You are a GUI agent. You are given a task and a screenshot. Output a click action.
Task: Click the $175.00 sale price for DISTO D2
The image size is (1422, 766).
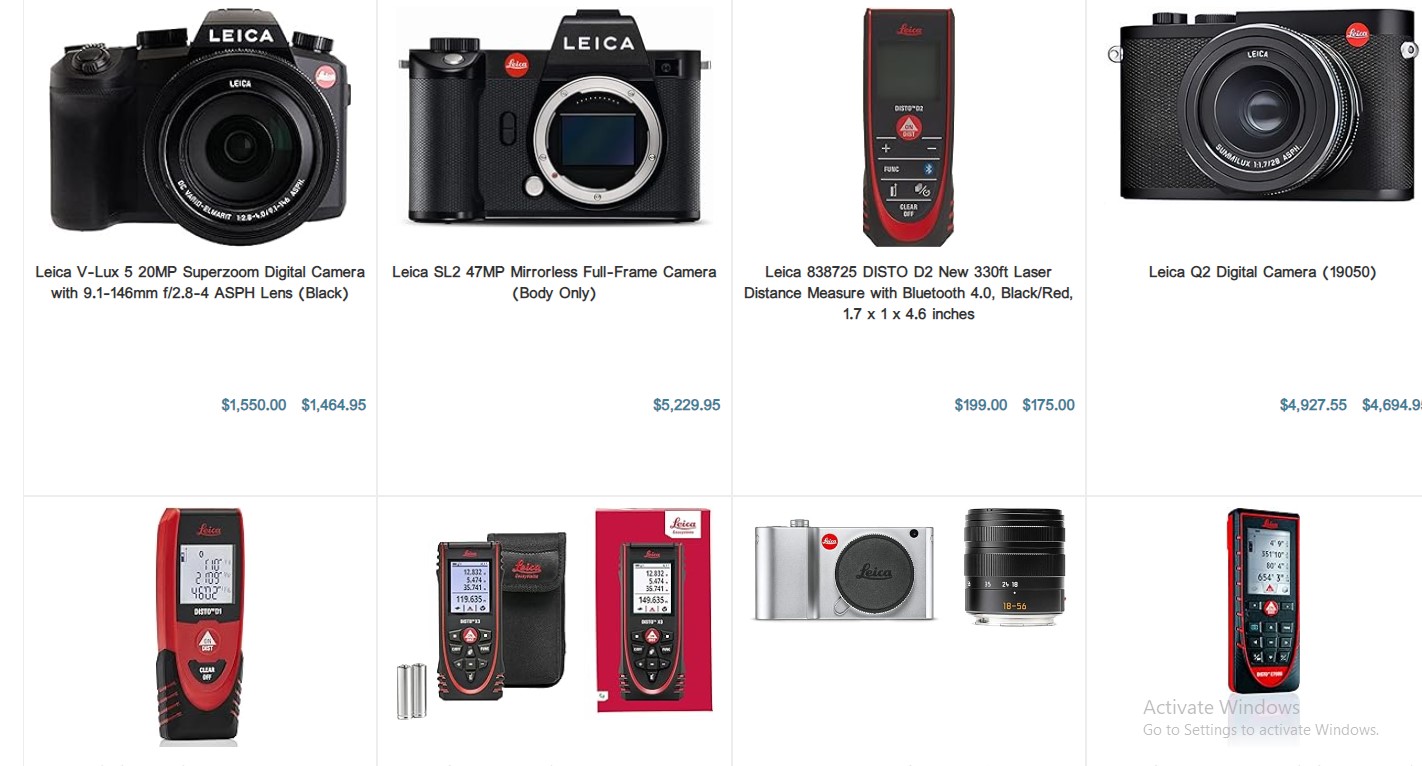pos(1049,405)
